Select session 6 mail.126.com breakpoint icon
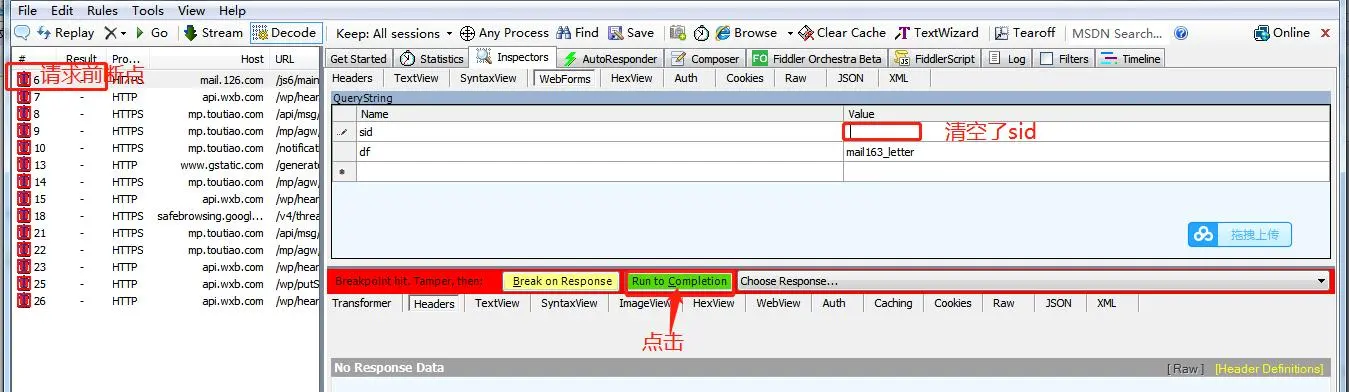 24,79
